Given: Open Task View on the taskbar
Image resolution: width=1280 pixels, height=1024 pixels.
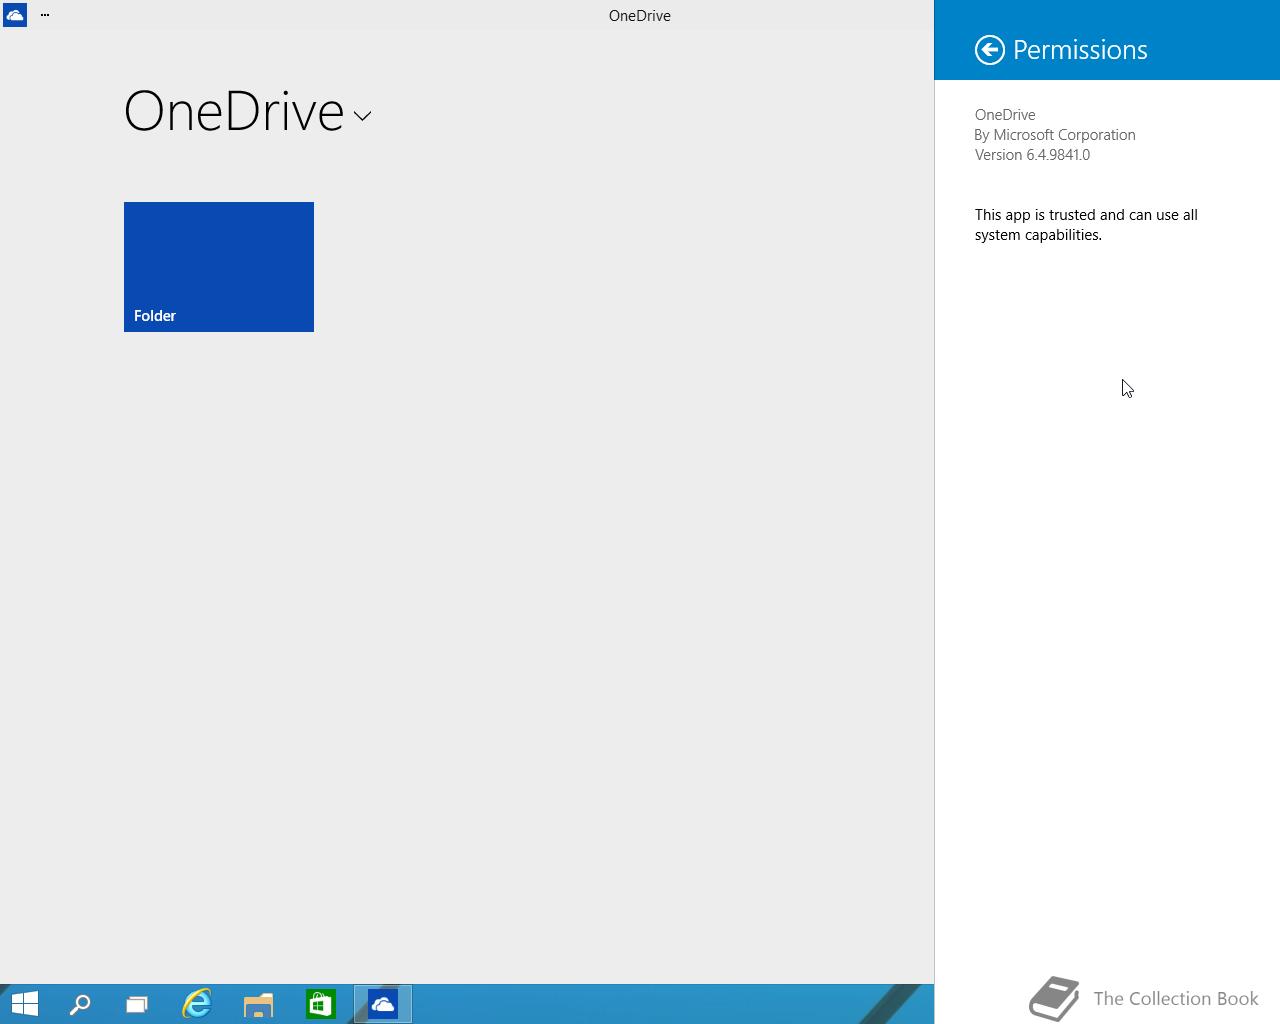Looking at the screenshot, I should click(137, 1004).
